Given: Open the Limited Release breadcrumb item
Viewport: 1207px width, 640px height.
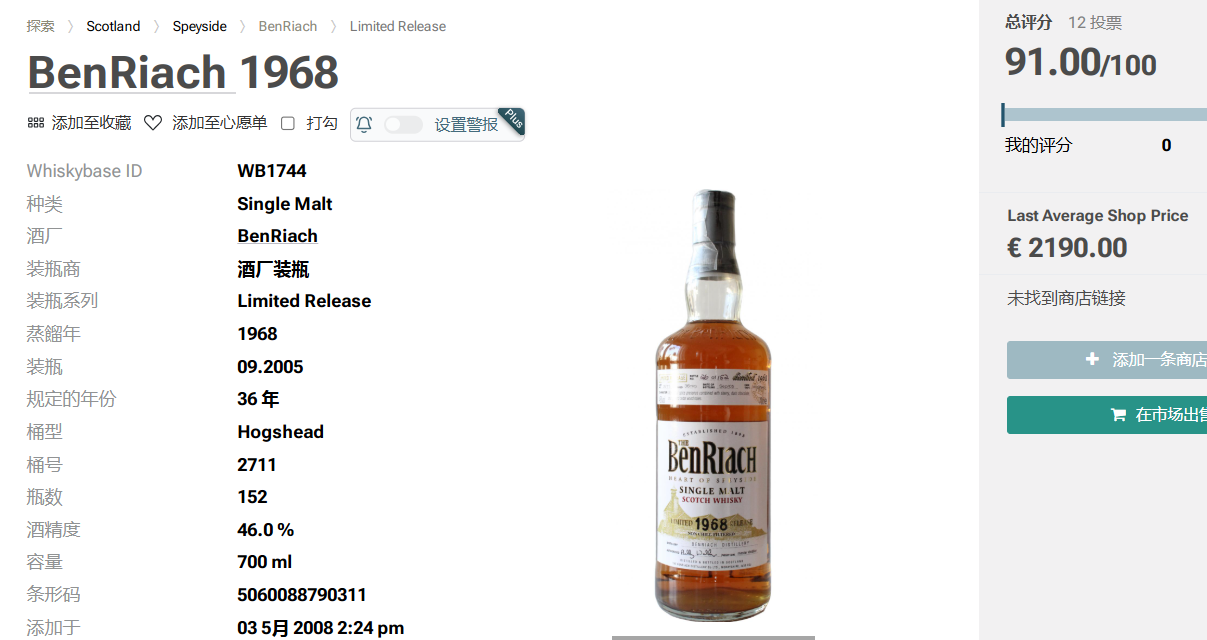Looking at the screenshot, I should (398, 26).
